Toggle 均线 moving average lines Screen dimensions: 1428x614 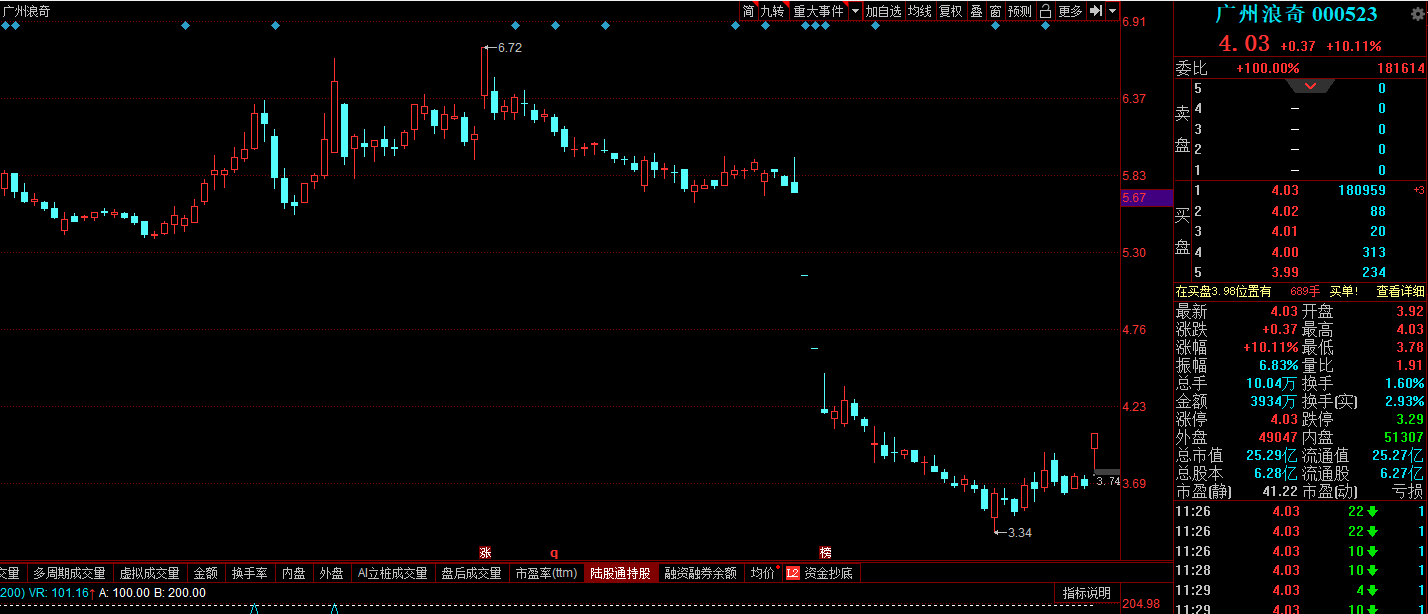919,11
